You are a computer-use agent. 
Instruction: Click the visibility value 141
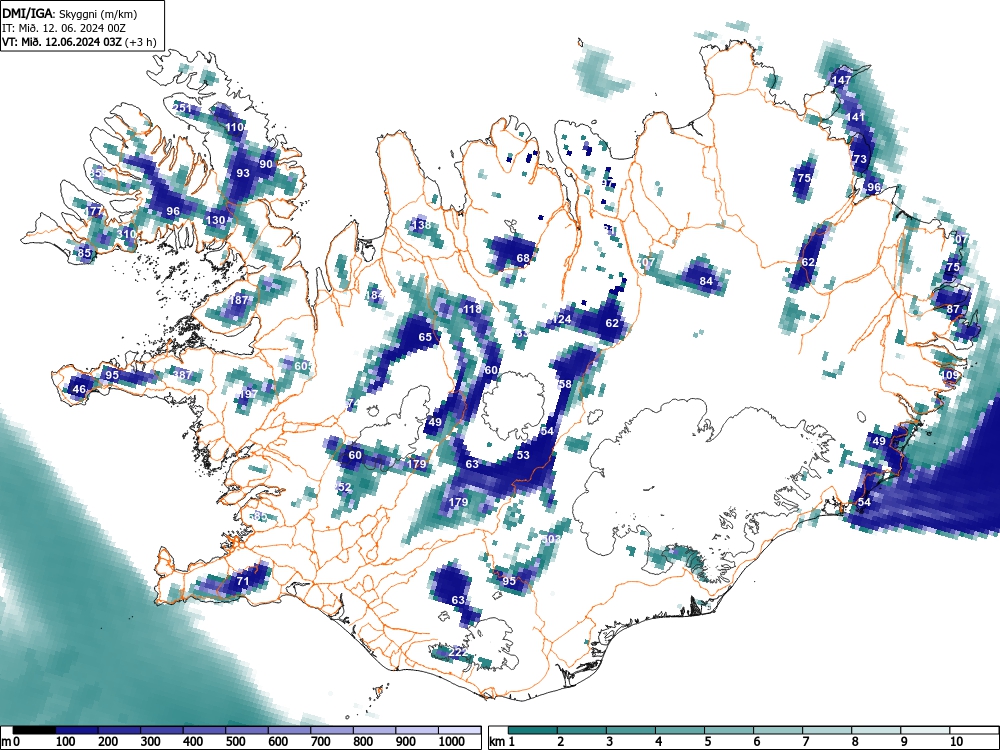click(855, 117)
